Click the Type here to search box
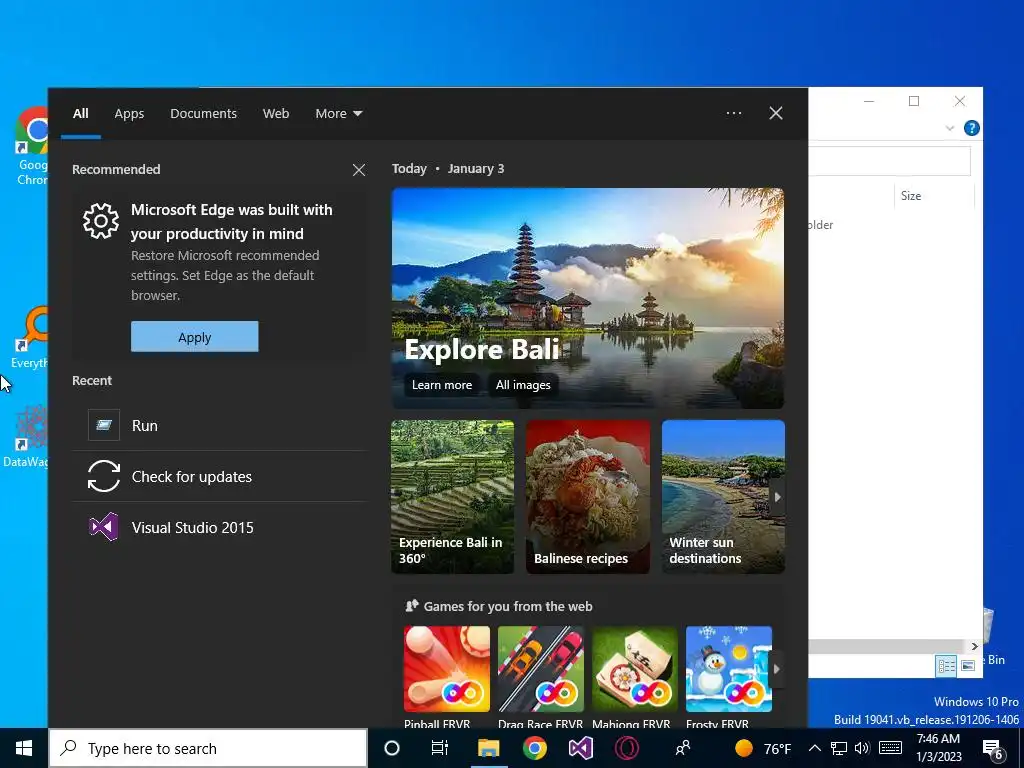Image resolution: width=1024 pixels, height=768 pixels. click(208, 748)
